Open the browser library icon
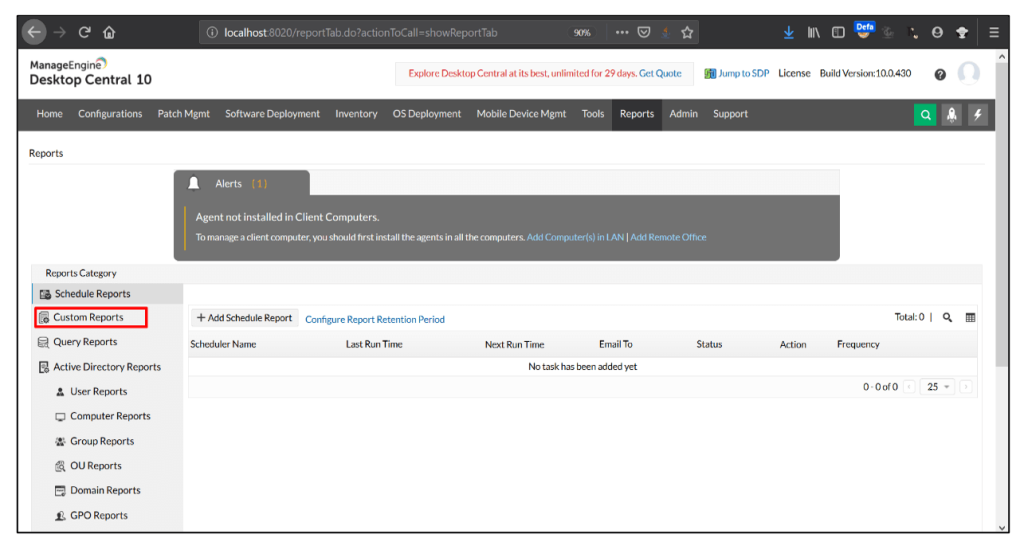This screenshot has width=1024, height=550. [x=813, y=32]
